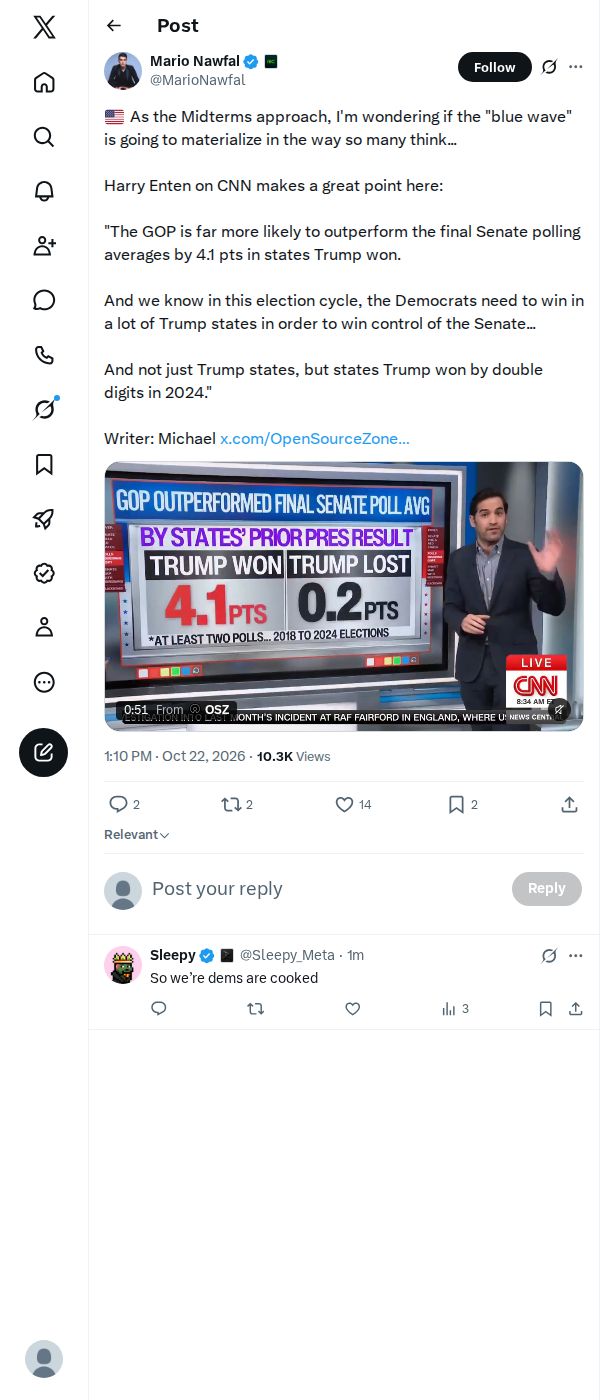Repost Mario Nawfal's post
600x1400 pixels.
[237, 804]
